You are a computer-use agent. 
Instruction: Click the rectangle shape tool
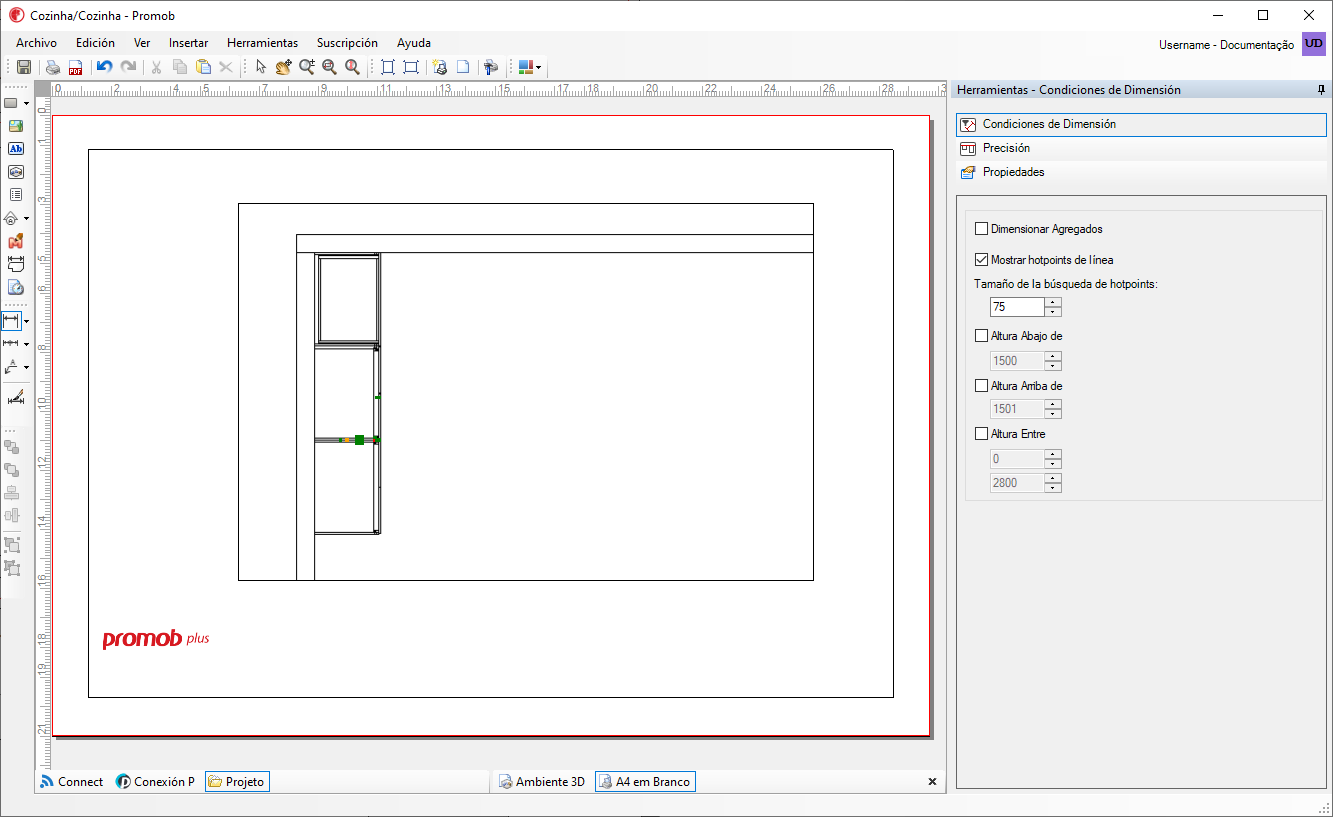[x=11, y=103]
